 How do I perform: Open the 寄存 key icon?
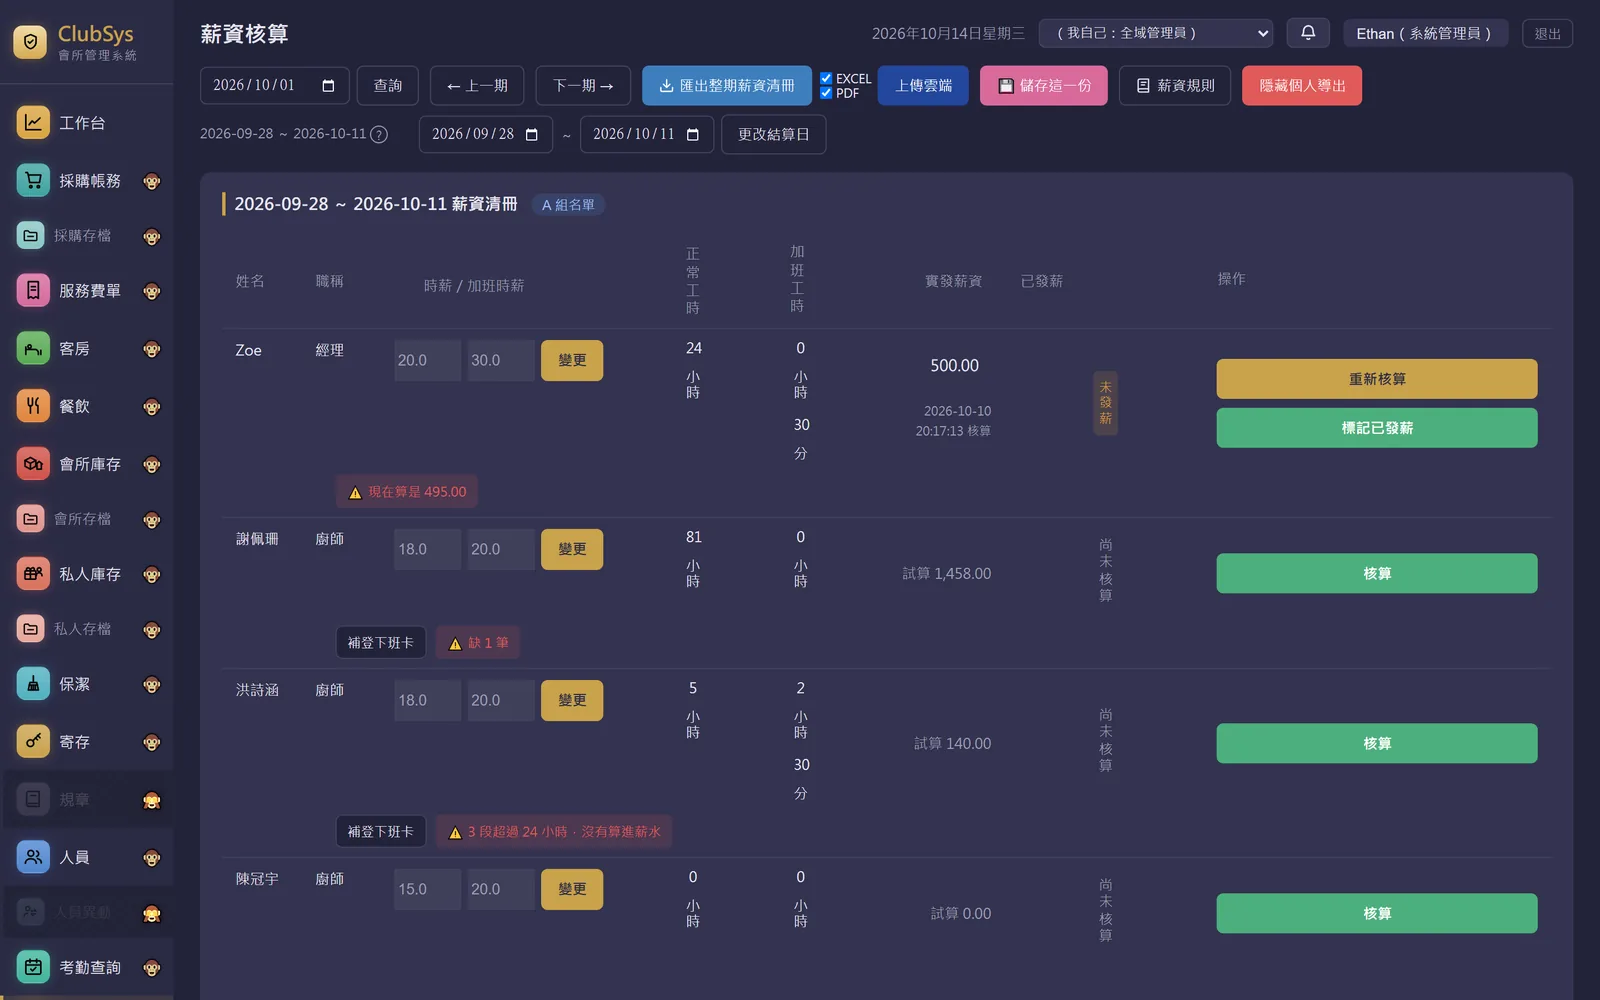[33, 742]
